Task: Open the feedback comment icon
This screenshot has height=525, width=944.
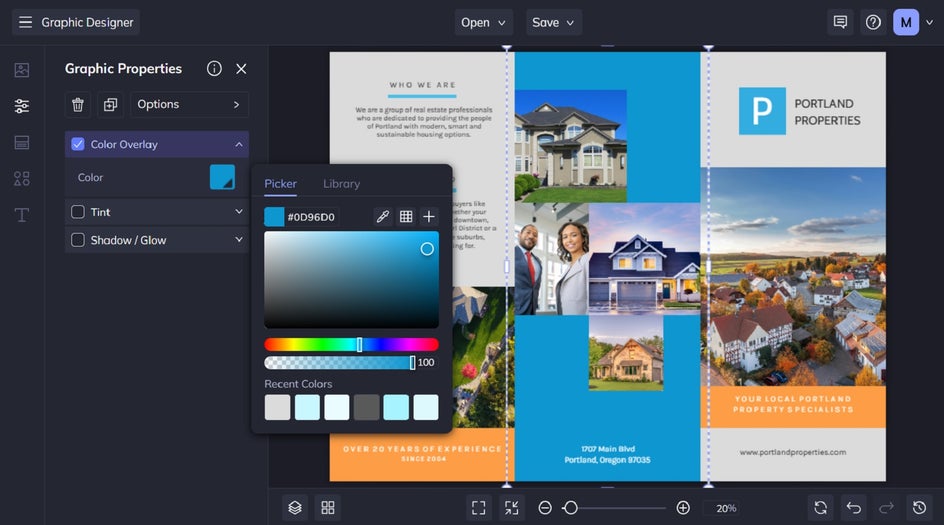Action: (x=840, y=22)
